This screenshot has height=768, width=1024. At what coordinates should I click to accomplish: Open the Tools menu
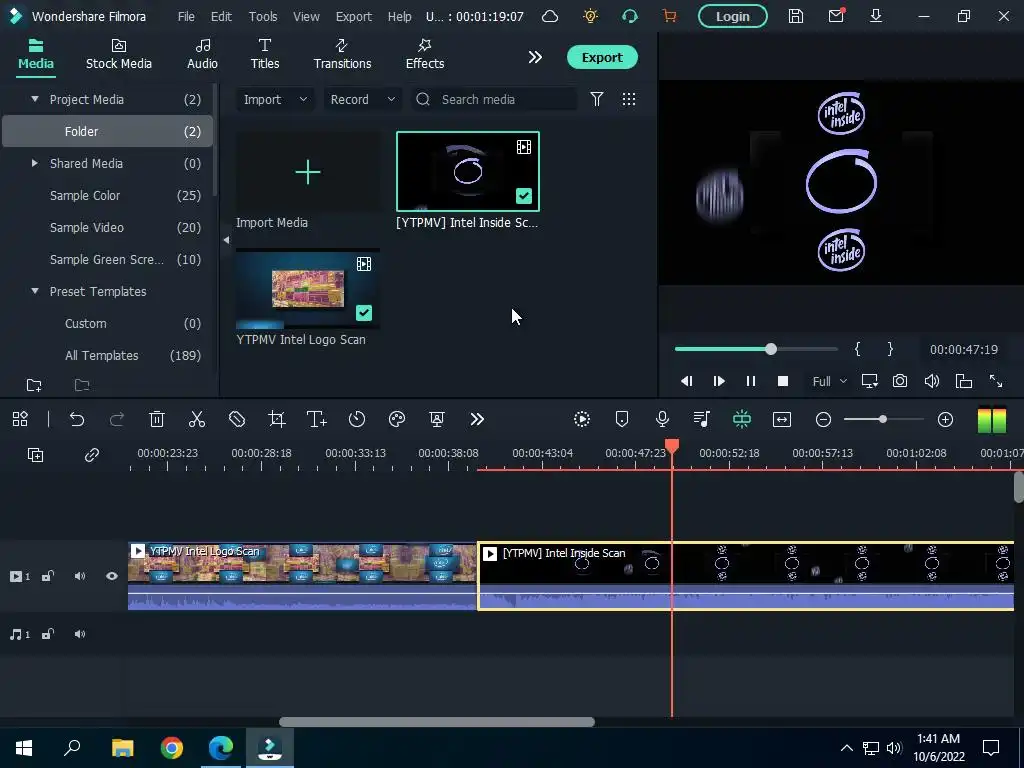263,16
